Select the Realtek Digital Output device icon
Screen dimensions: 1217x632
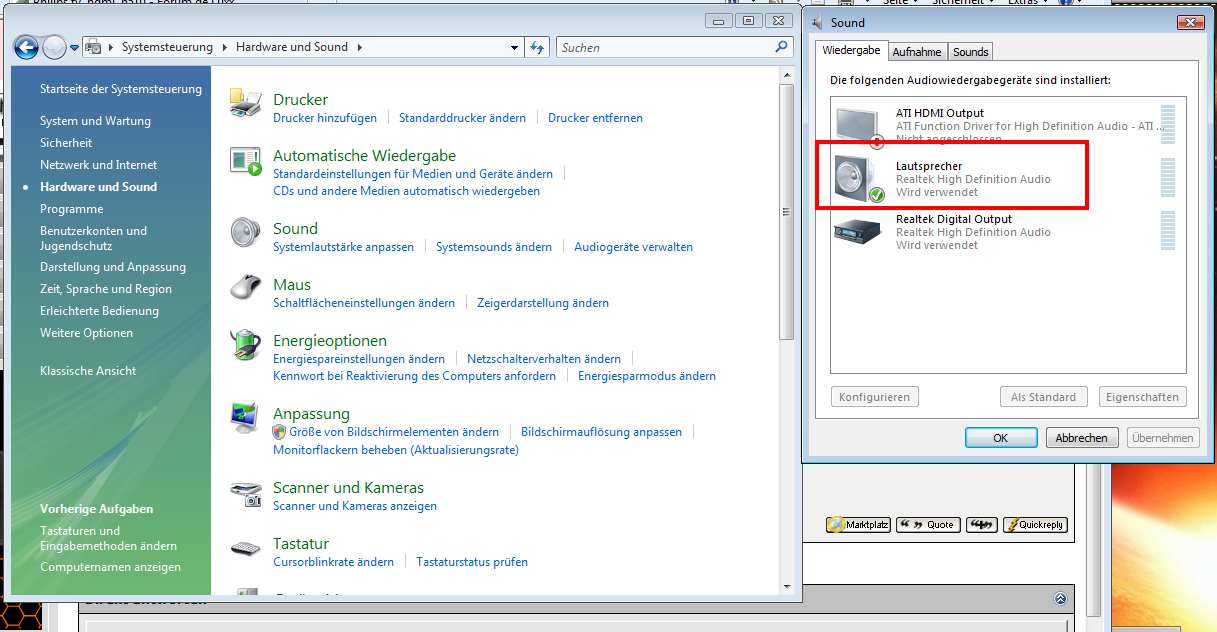[x=859, y=232]
